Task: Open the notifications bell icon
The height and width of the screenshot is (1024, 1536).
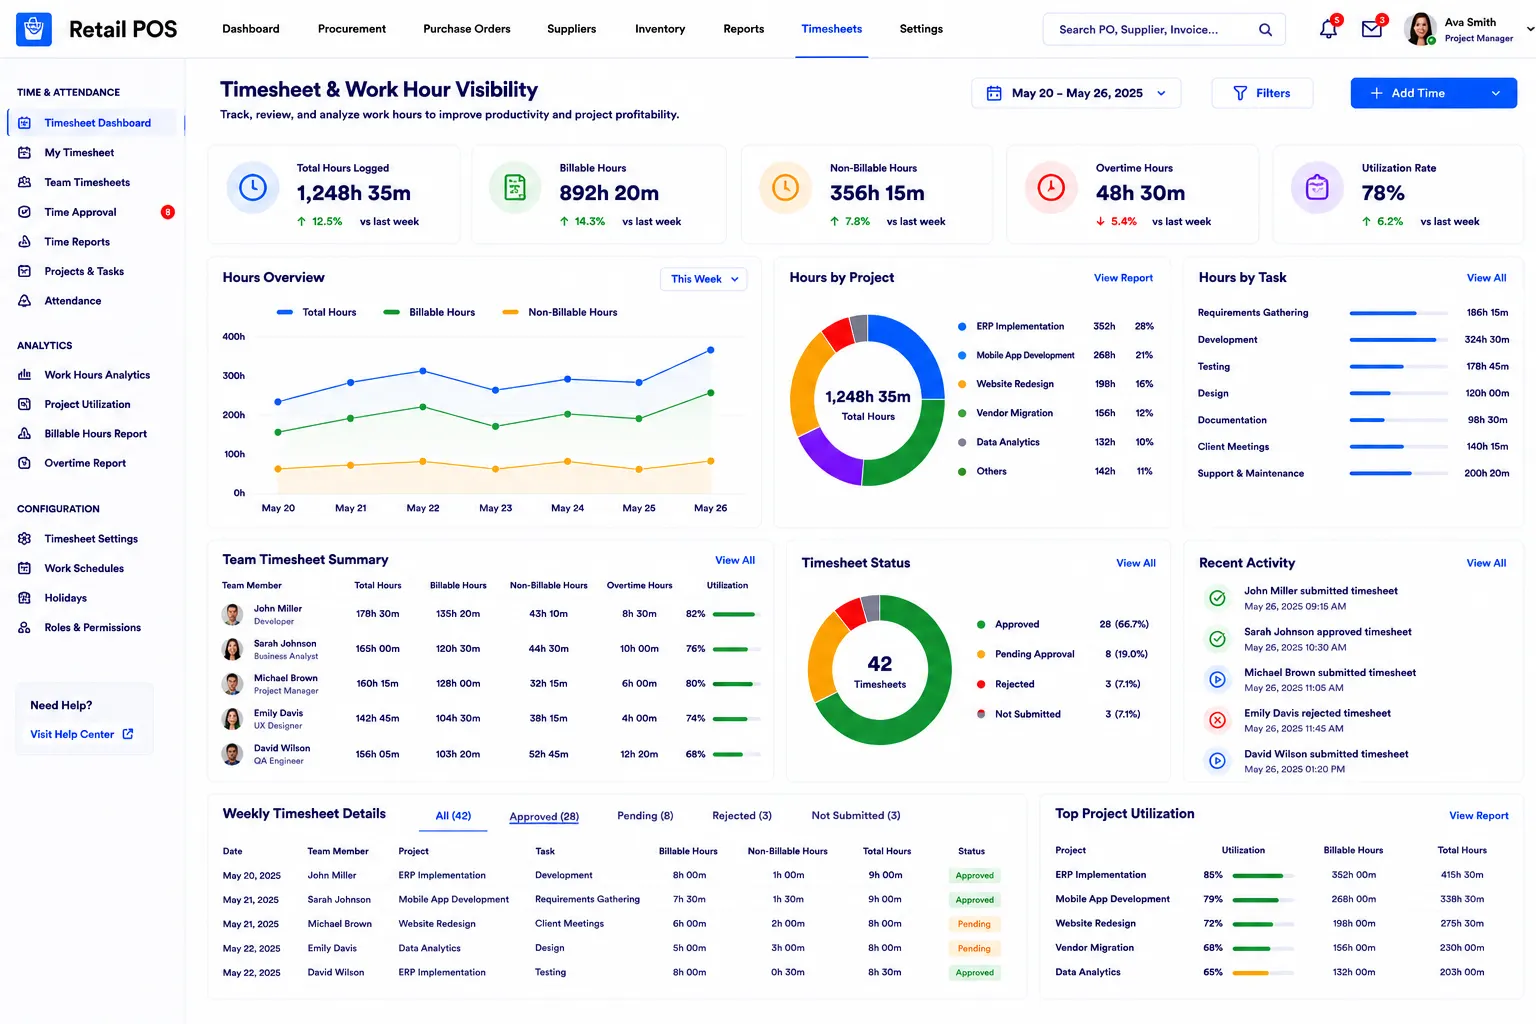Action: click(1328, 30)
